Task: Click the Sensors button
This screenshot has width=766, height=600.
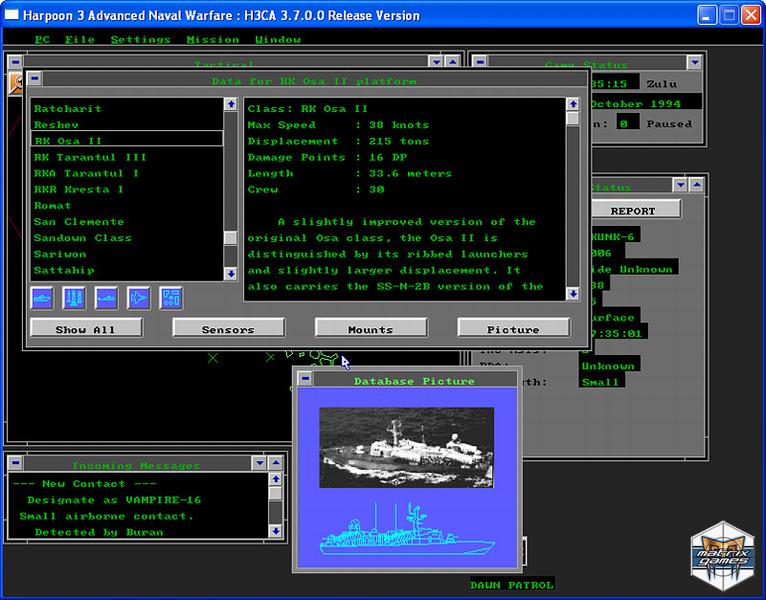Action: [228, 328]
